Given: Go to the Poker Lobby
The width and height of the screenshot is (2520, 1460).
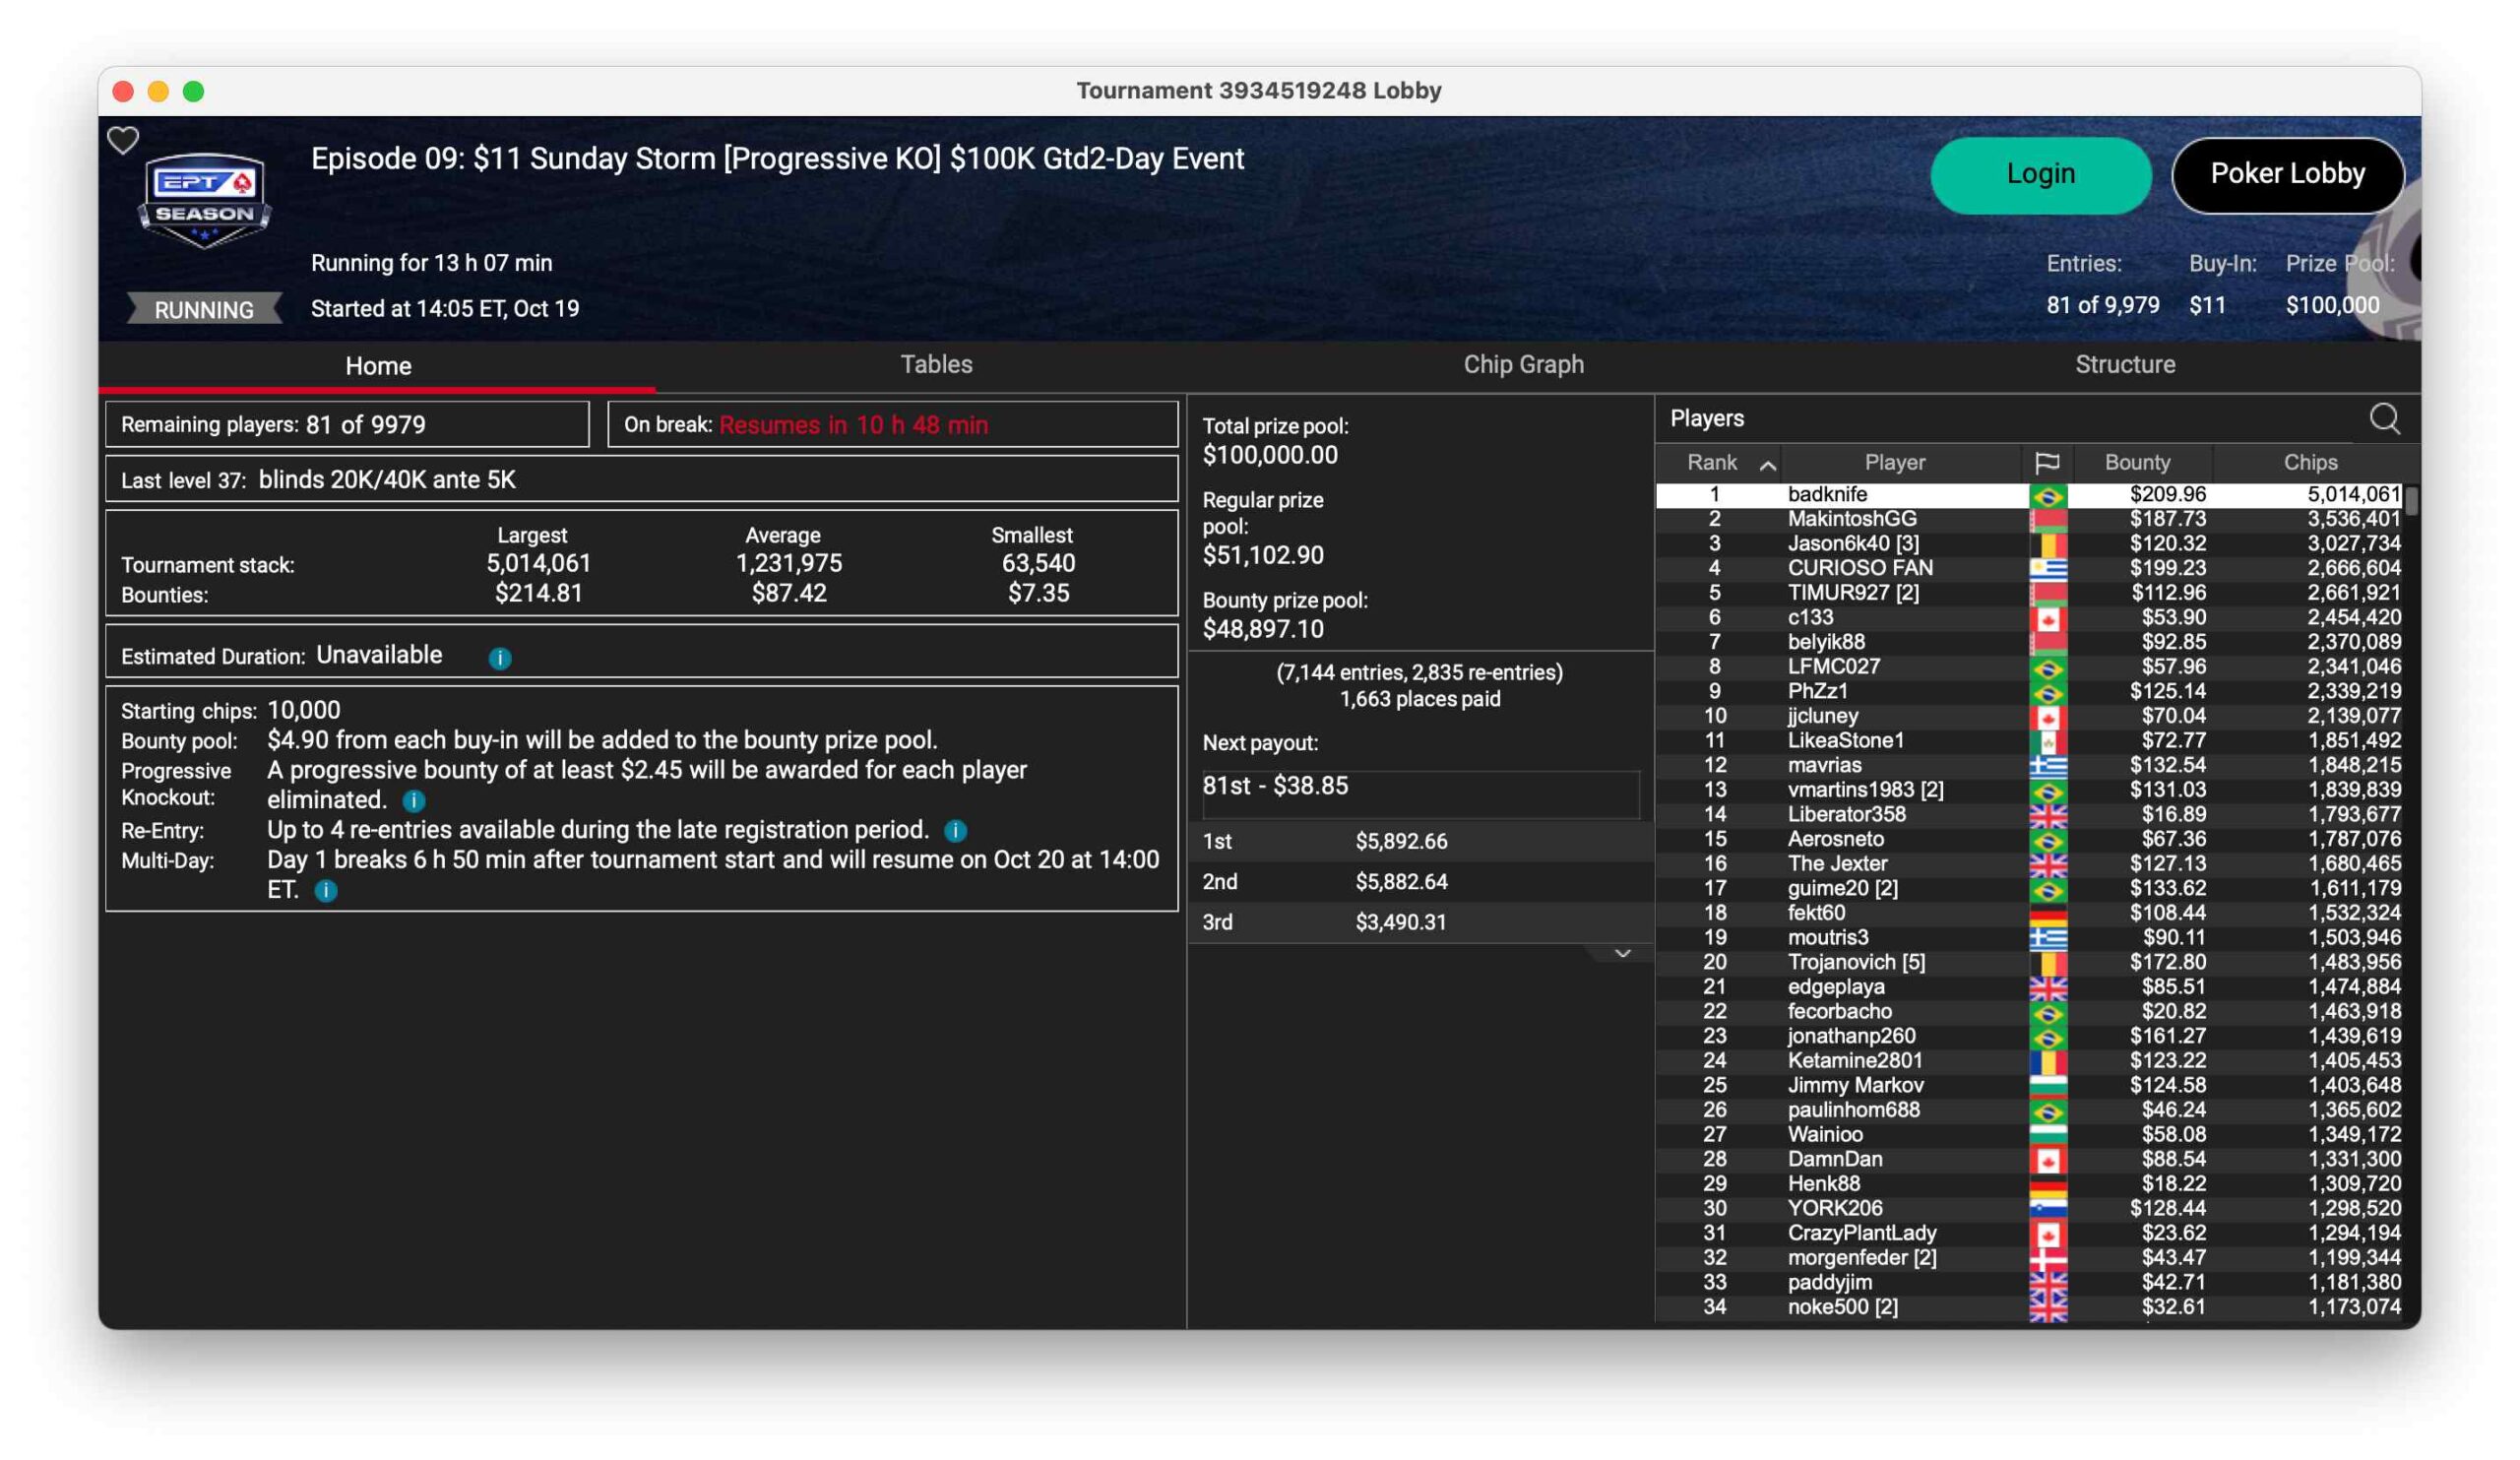Looking at the screenshot, I should point(2286,175).
